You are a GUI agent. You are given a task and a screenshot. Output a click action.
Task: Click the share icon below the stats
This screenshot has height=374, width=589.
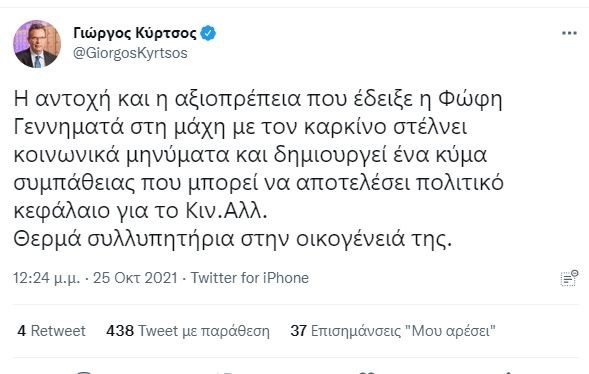(x=508, y=372)
